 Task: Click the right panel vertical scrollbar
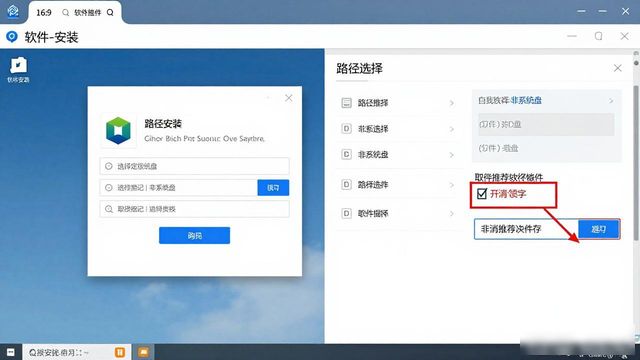click(636, 163)
